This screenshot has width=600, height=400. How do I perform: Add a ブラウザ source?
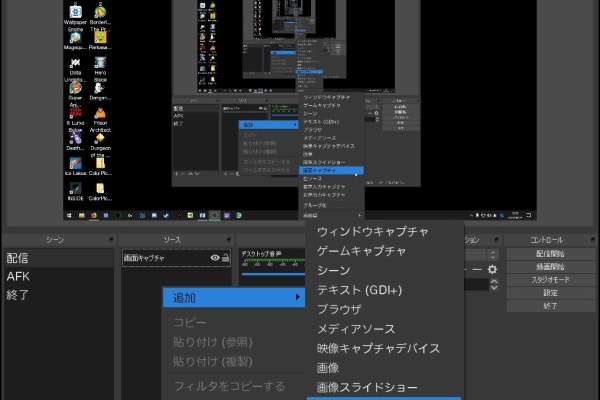[x=339, y=309]
